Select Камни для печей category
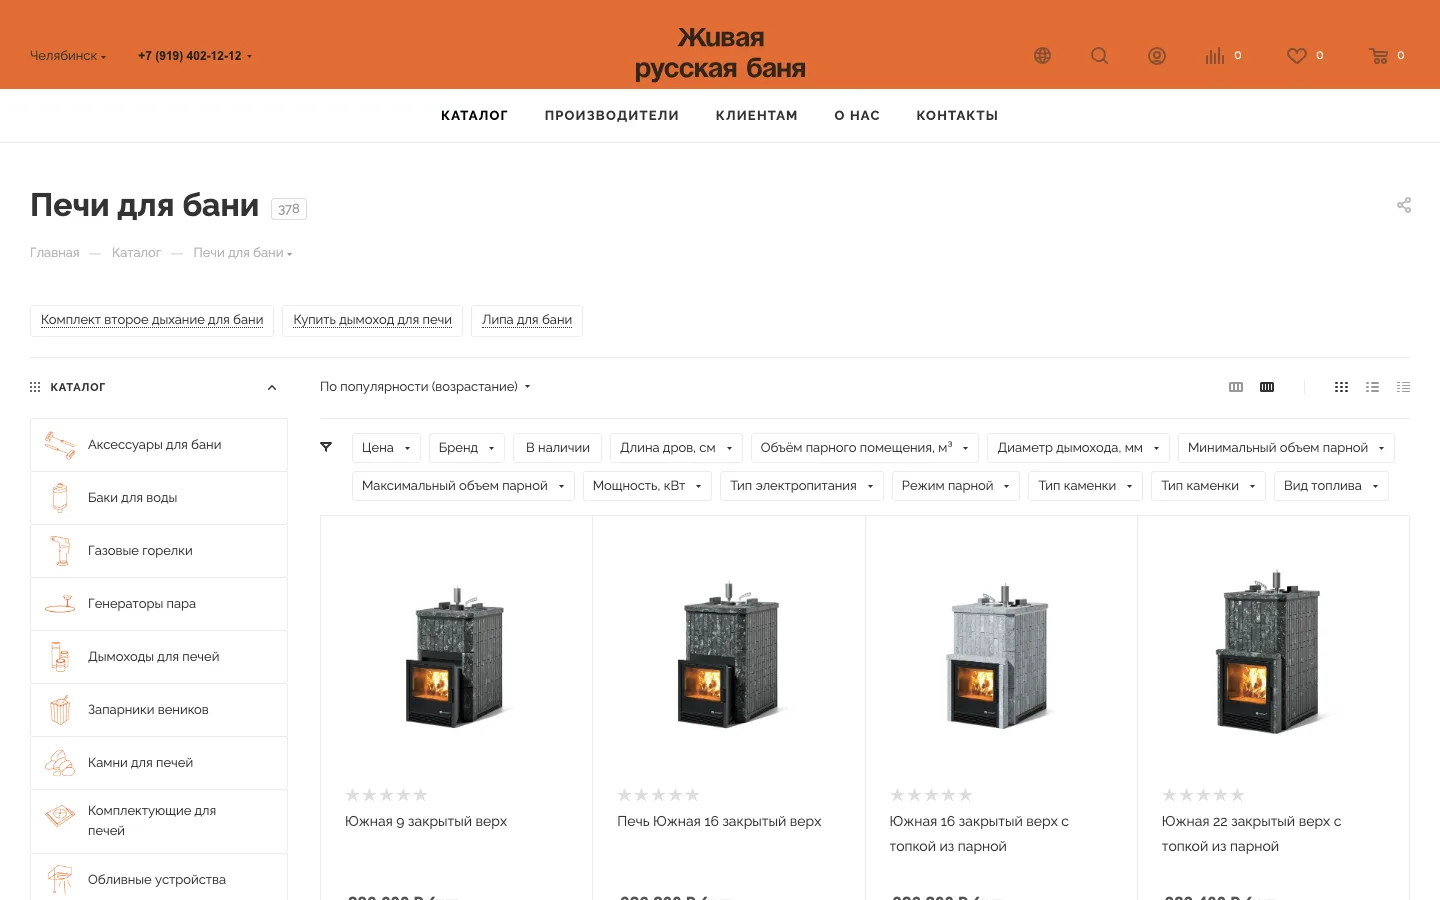Screen dimensions: 1440x900 [159, 763]
